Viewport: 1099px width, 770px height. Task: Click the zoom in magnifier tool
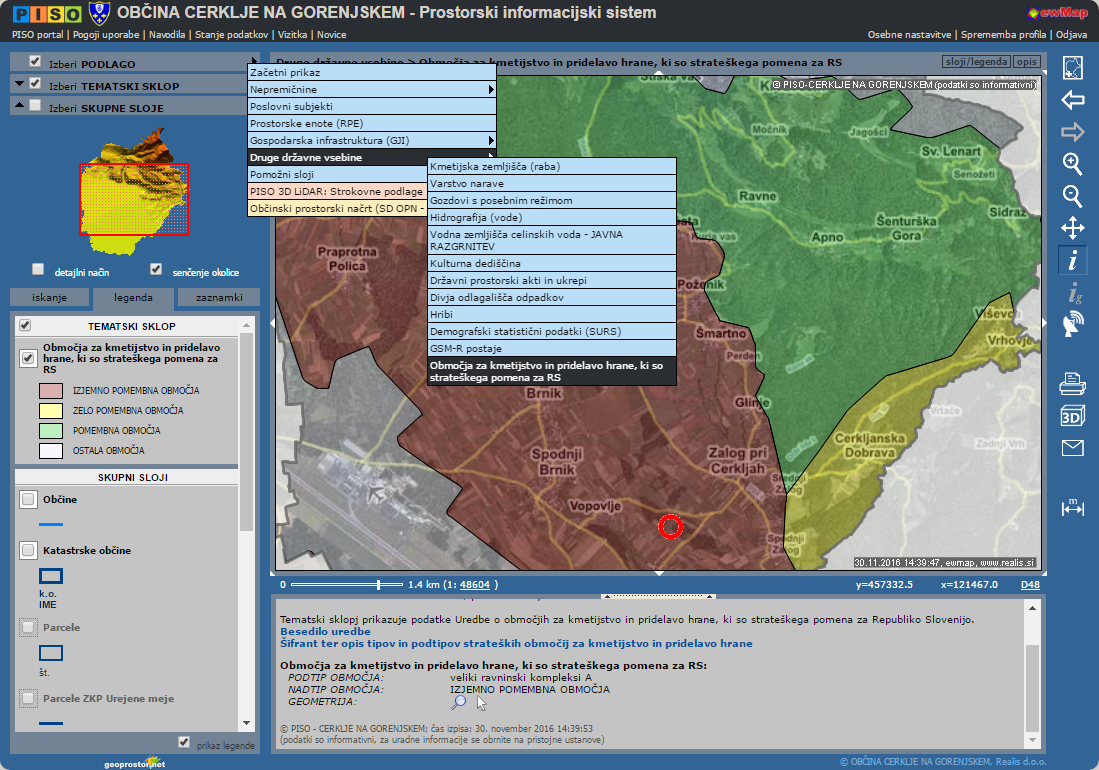(x=1072, y=164)
